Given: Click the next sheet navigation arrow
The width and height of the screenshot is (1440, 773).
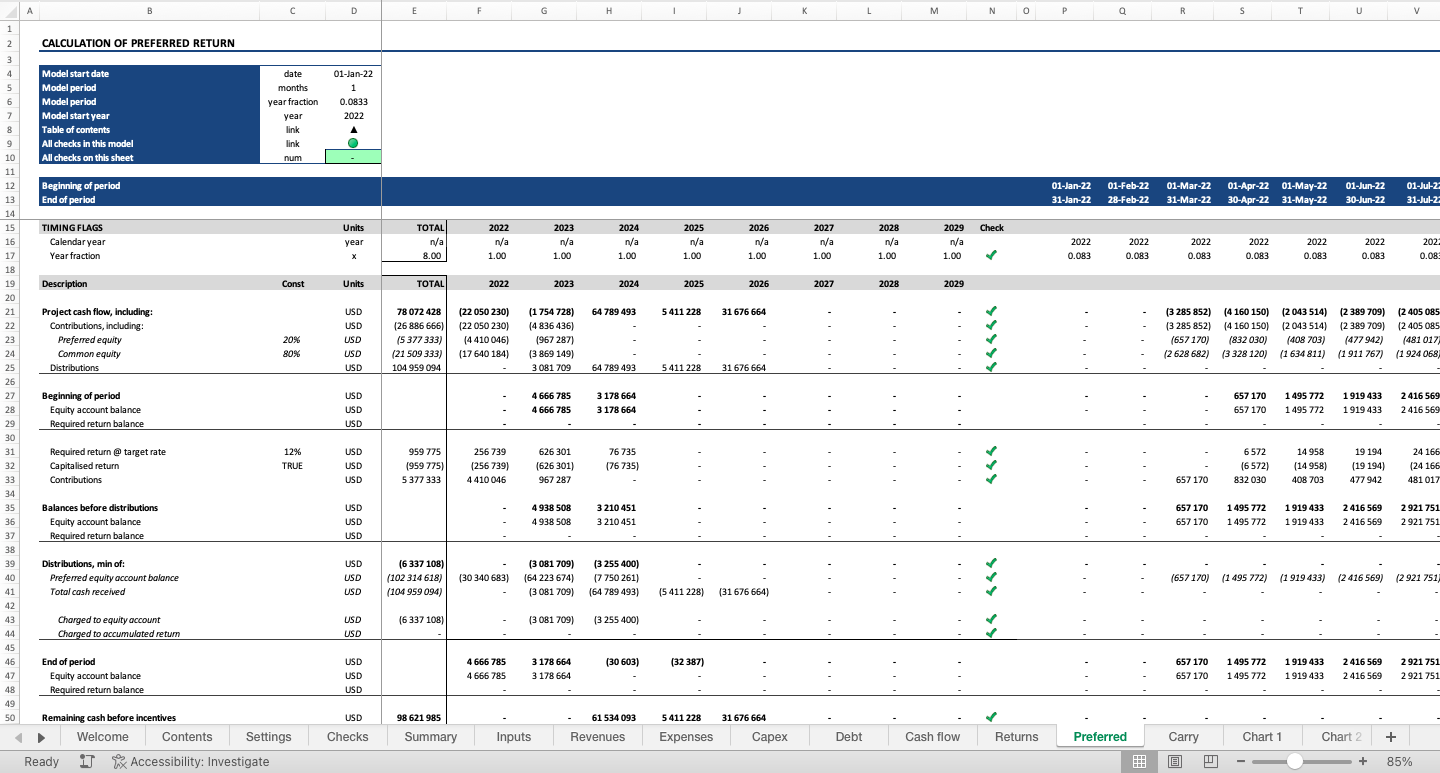Looking at the screenshot, I should (41, 737).
